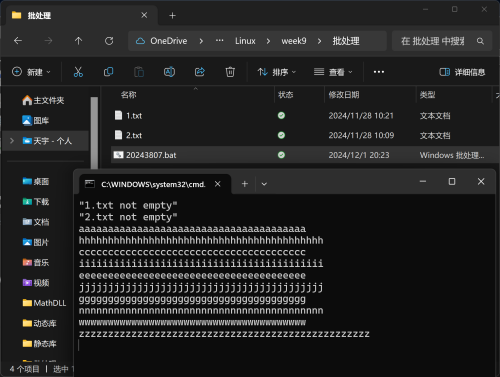This screenshot has width=500, height=377.
Task: Click the 20243807.bat file icon
Action: tap(118, 155)
